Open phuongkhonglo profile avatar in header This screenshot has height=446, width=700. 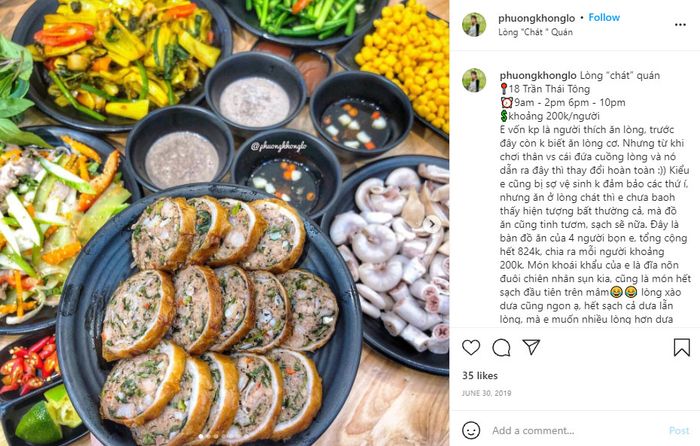click(474, 25)
